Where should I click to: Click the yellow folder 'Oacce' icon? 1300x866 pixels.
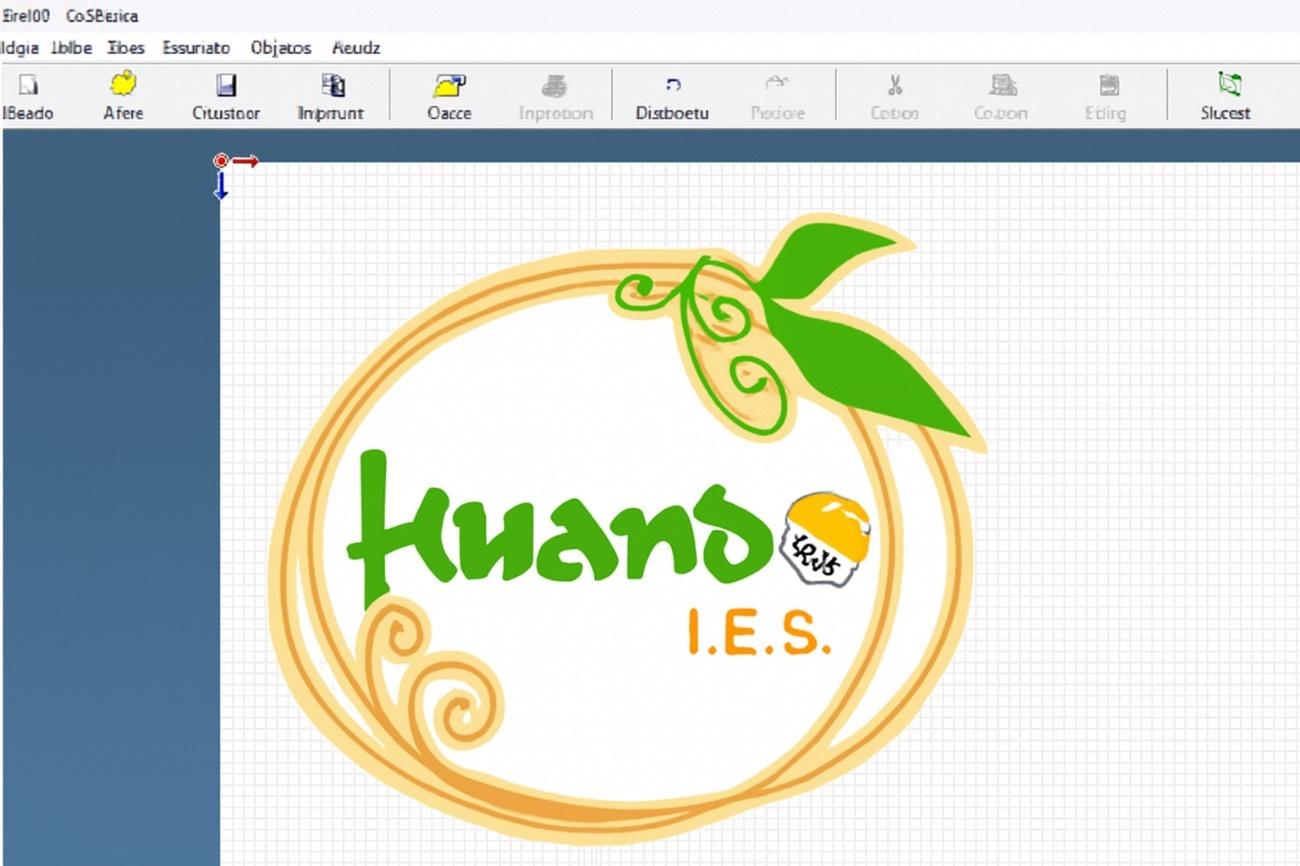(x=449, y=86)
